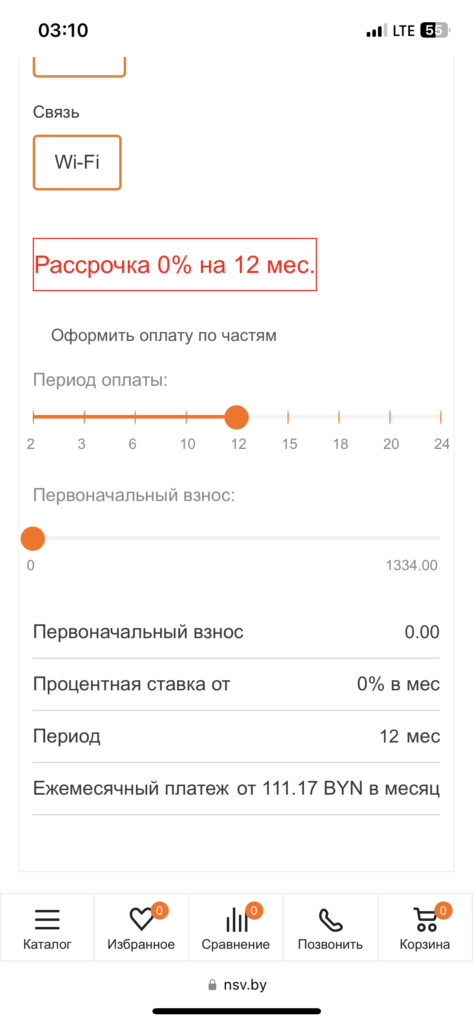Image resolution: width=473 pixels, height=1024 pixels.
Task: Click the 1334.00 maximum end of deposit slider
Action: coord(412,566)
